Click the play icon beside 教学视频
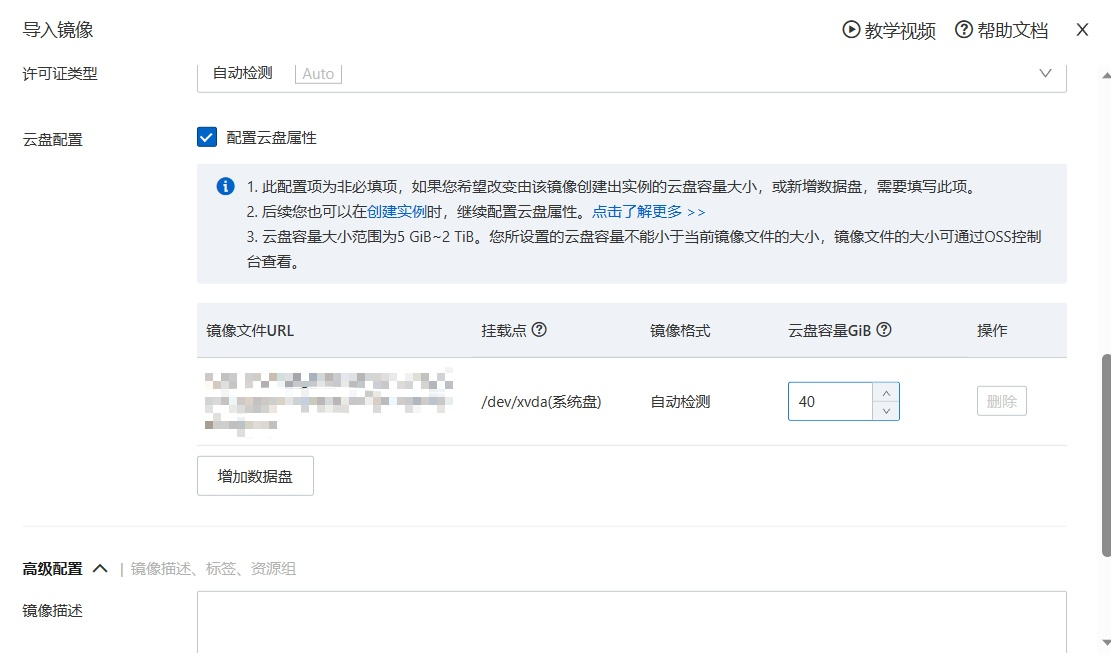Image resolution: width=1111 pixels, height=661 pixels. [851, 30]
